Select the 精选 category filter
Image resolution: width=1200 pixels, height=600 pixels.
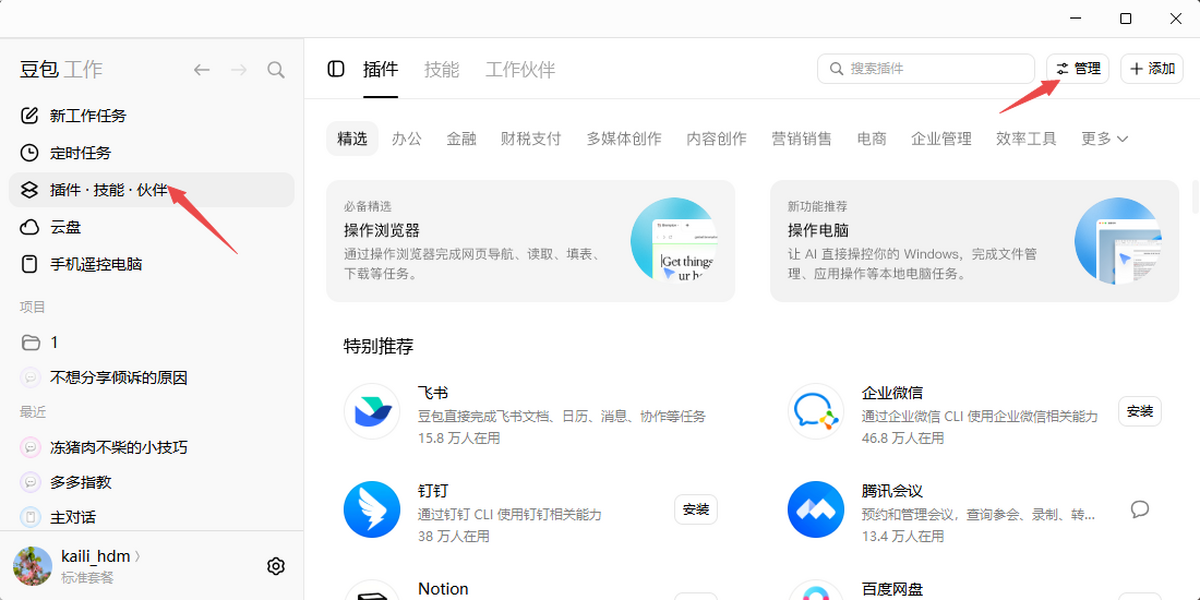352,139
